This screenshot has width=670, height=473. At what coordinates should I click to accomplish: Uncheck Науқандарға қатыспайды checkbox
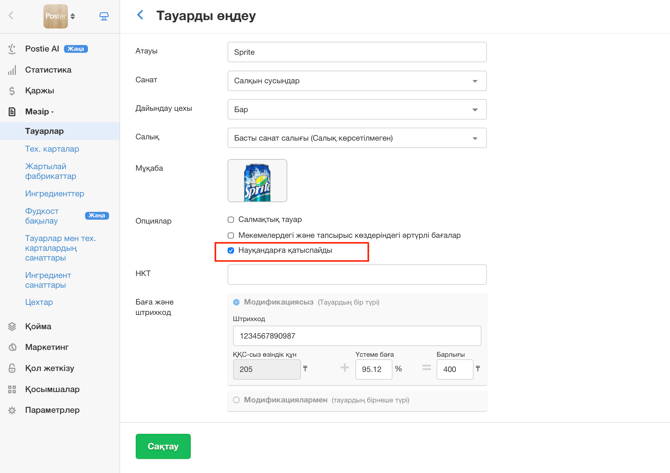click(231, 250)
